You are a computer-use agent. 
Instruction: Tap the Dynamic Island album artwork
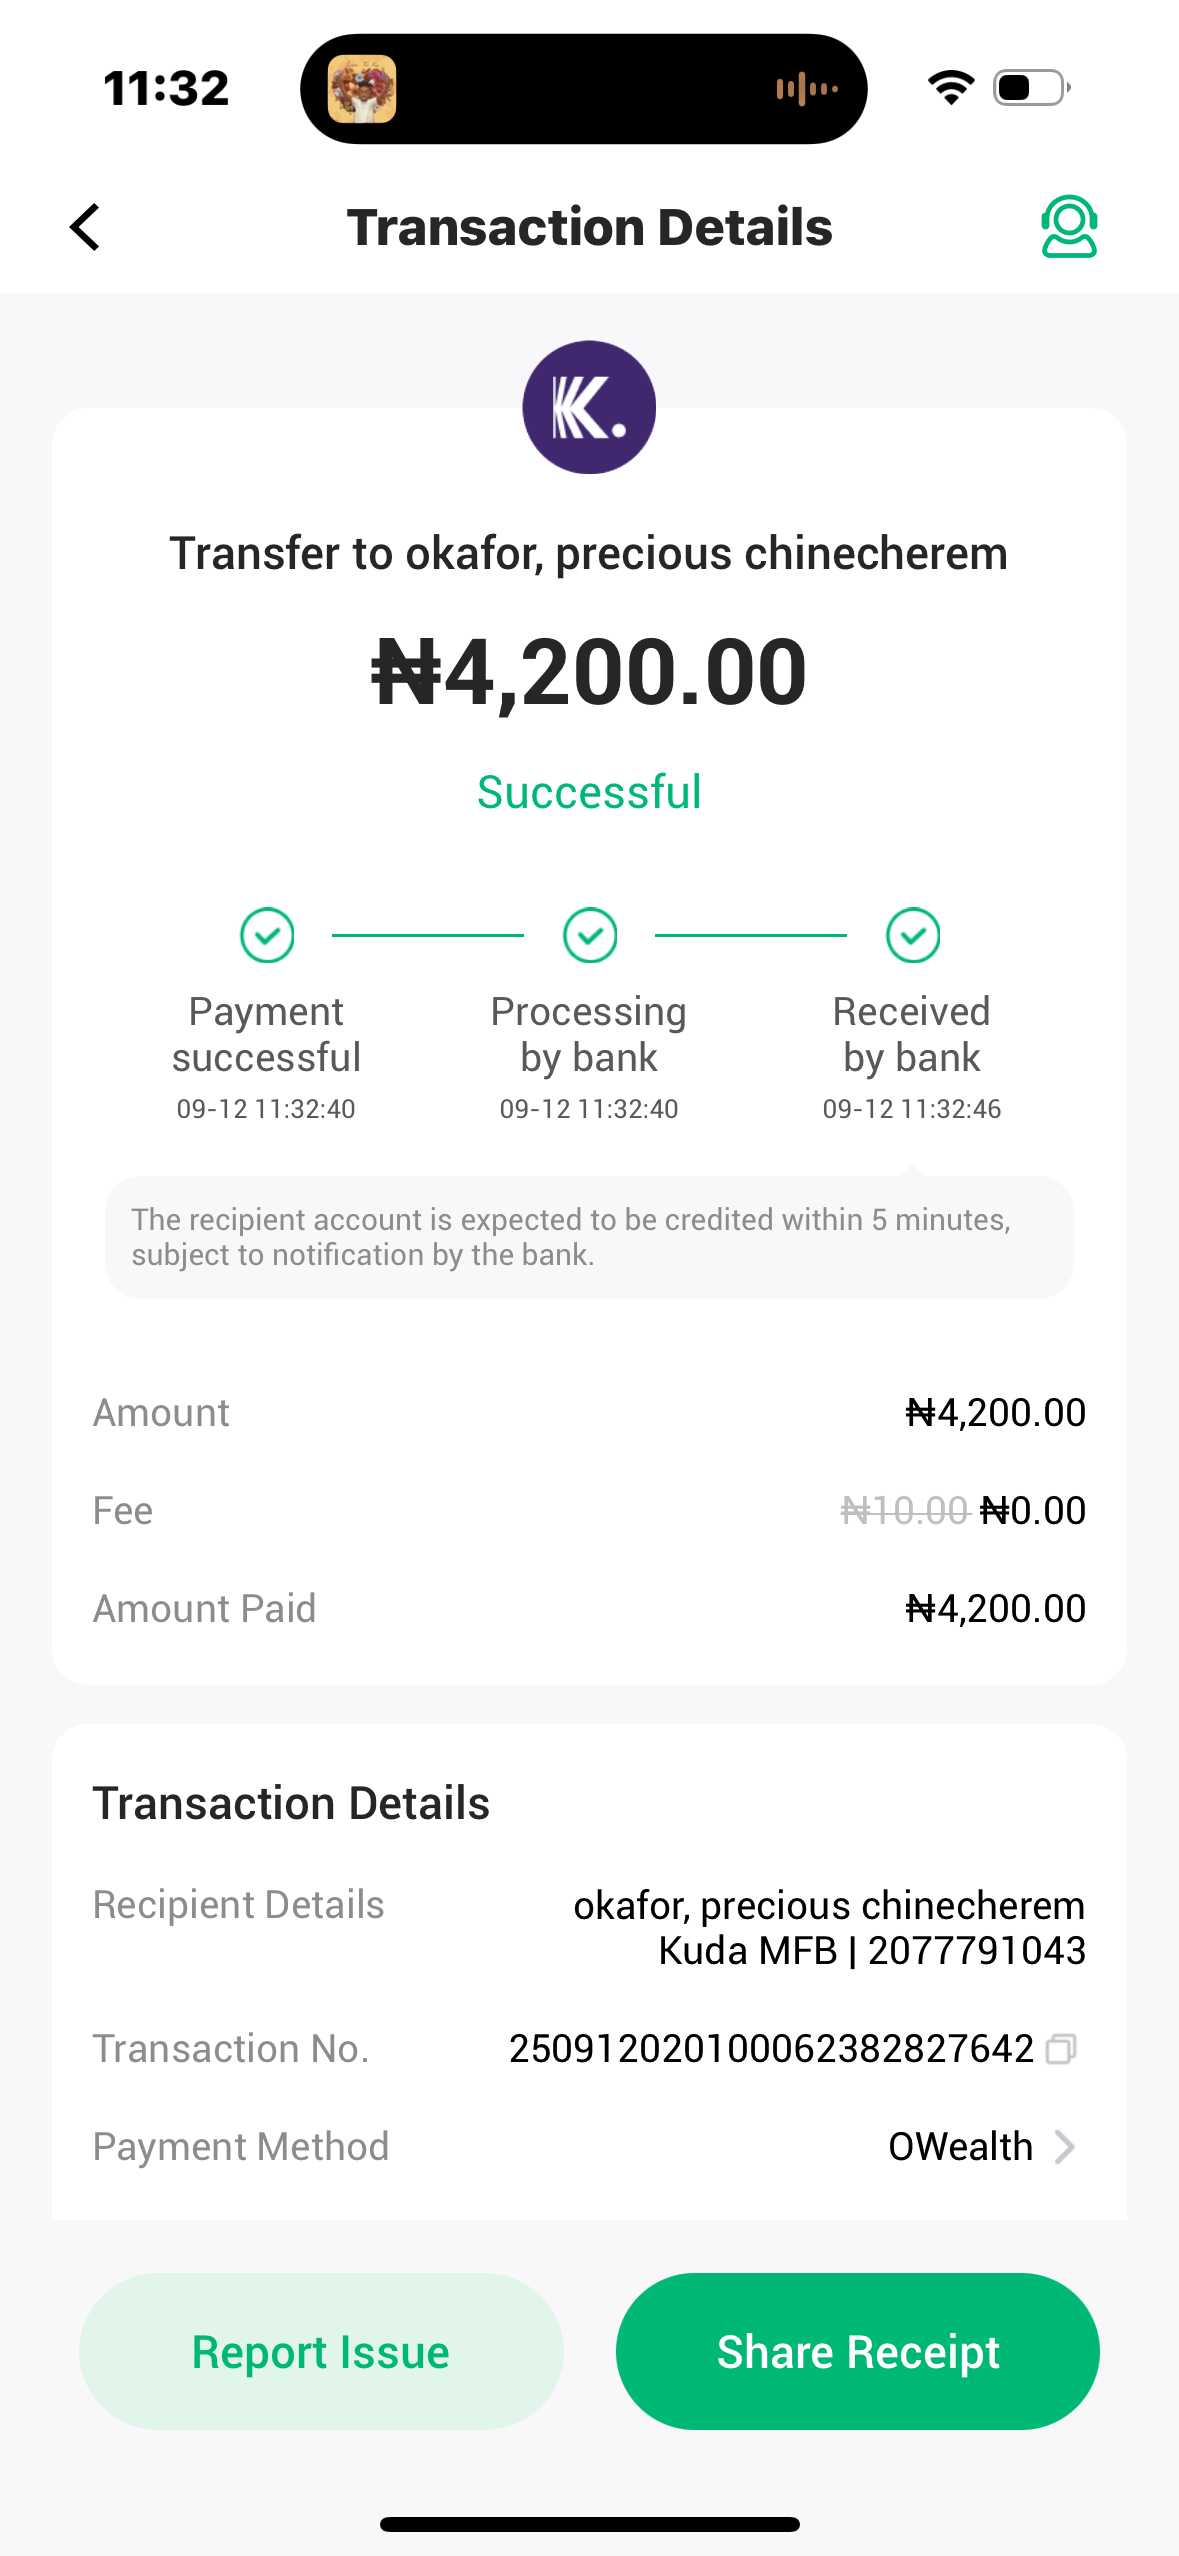tap(362, 89)
